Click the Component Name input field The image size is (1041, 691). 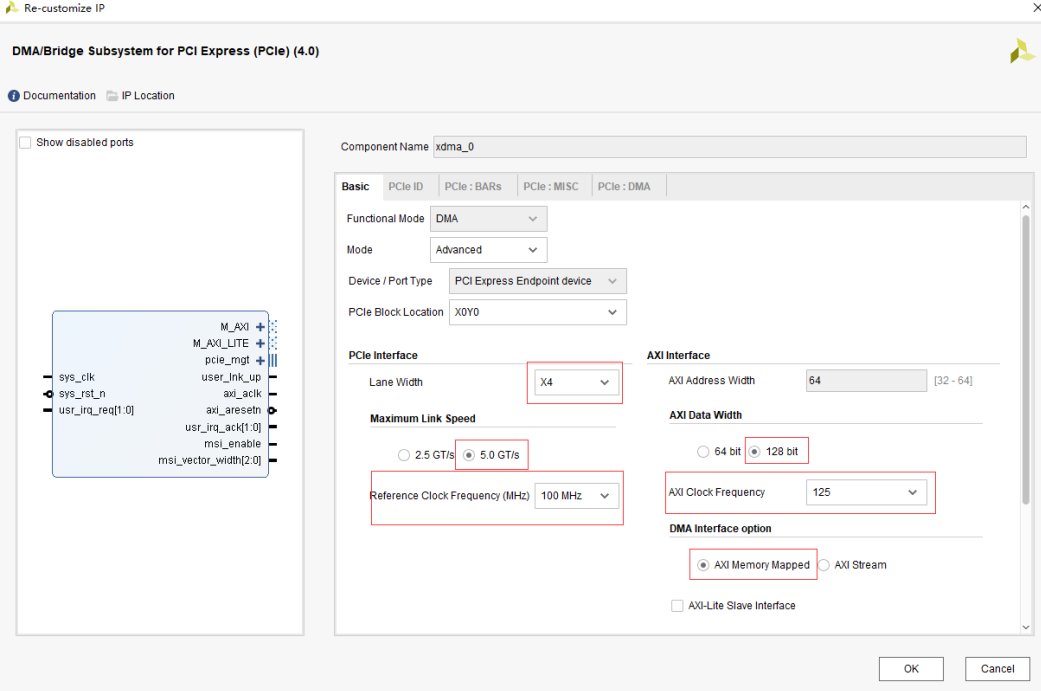tap(729, 147)
